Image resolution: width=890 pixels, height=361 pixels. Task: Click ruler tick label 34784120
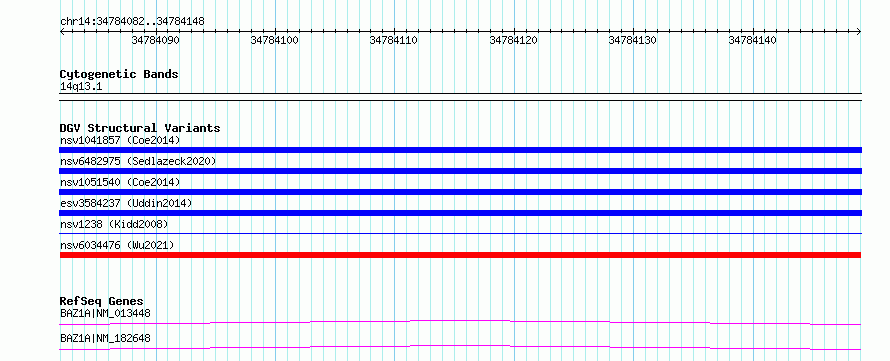(514, 40)
